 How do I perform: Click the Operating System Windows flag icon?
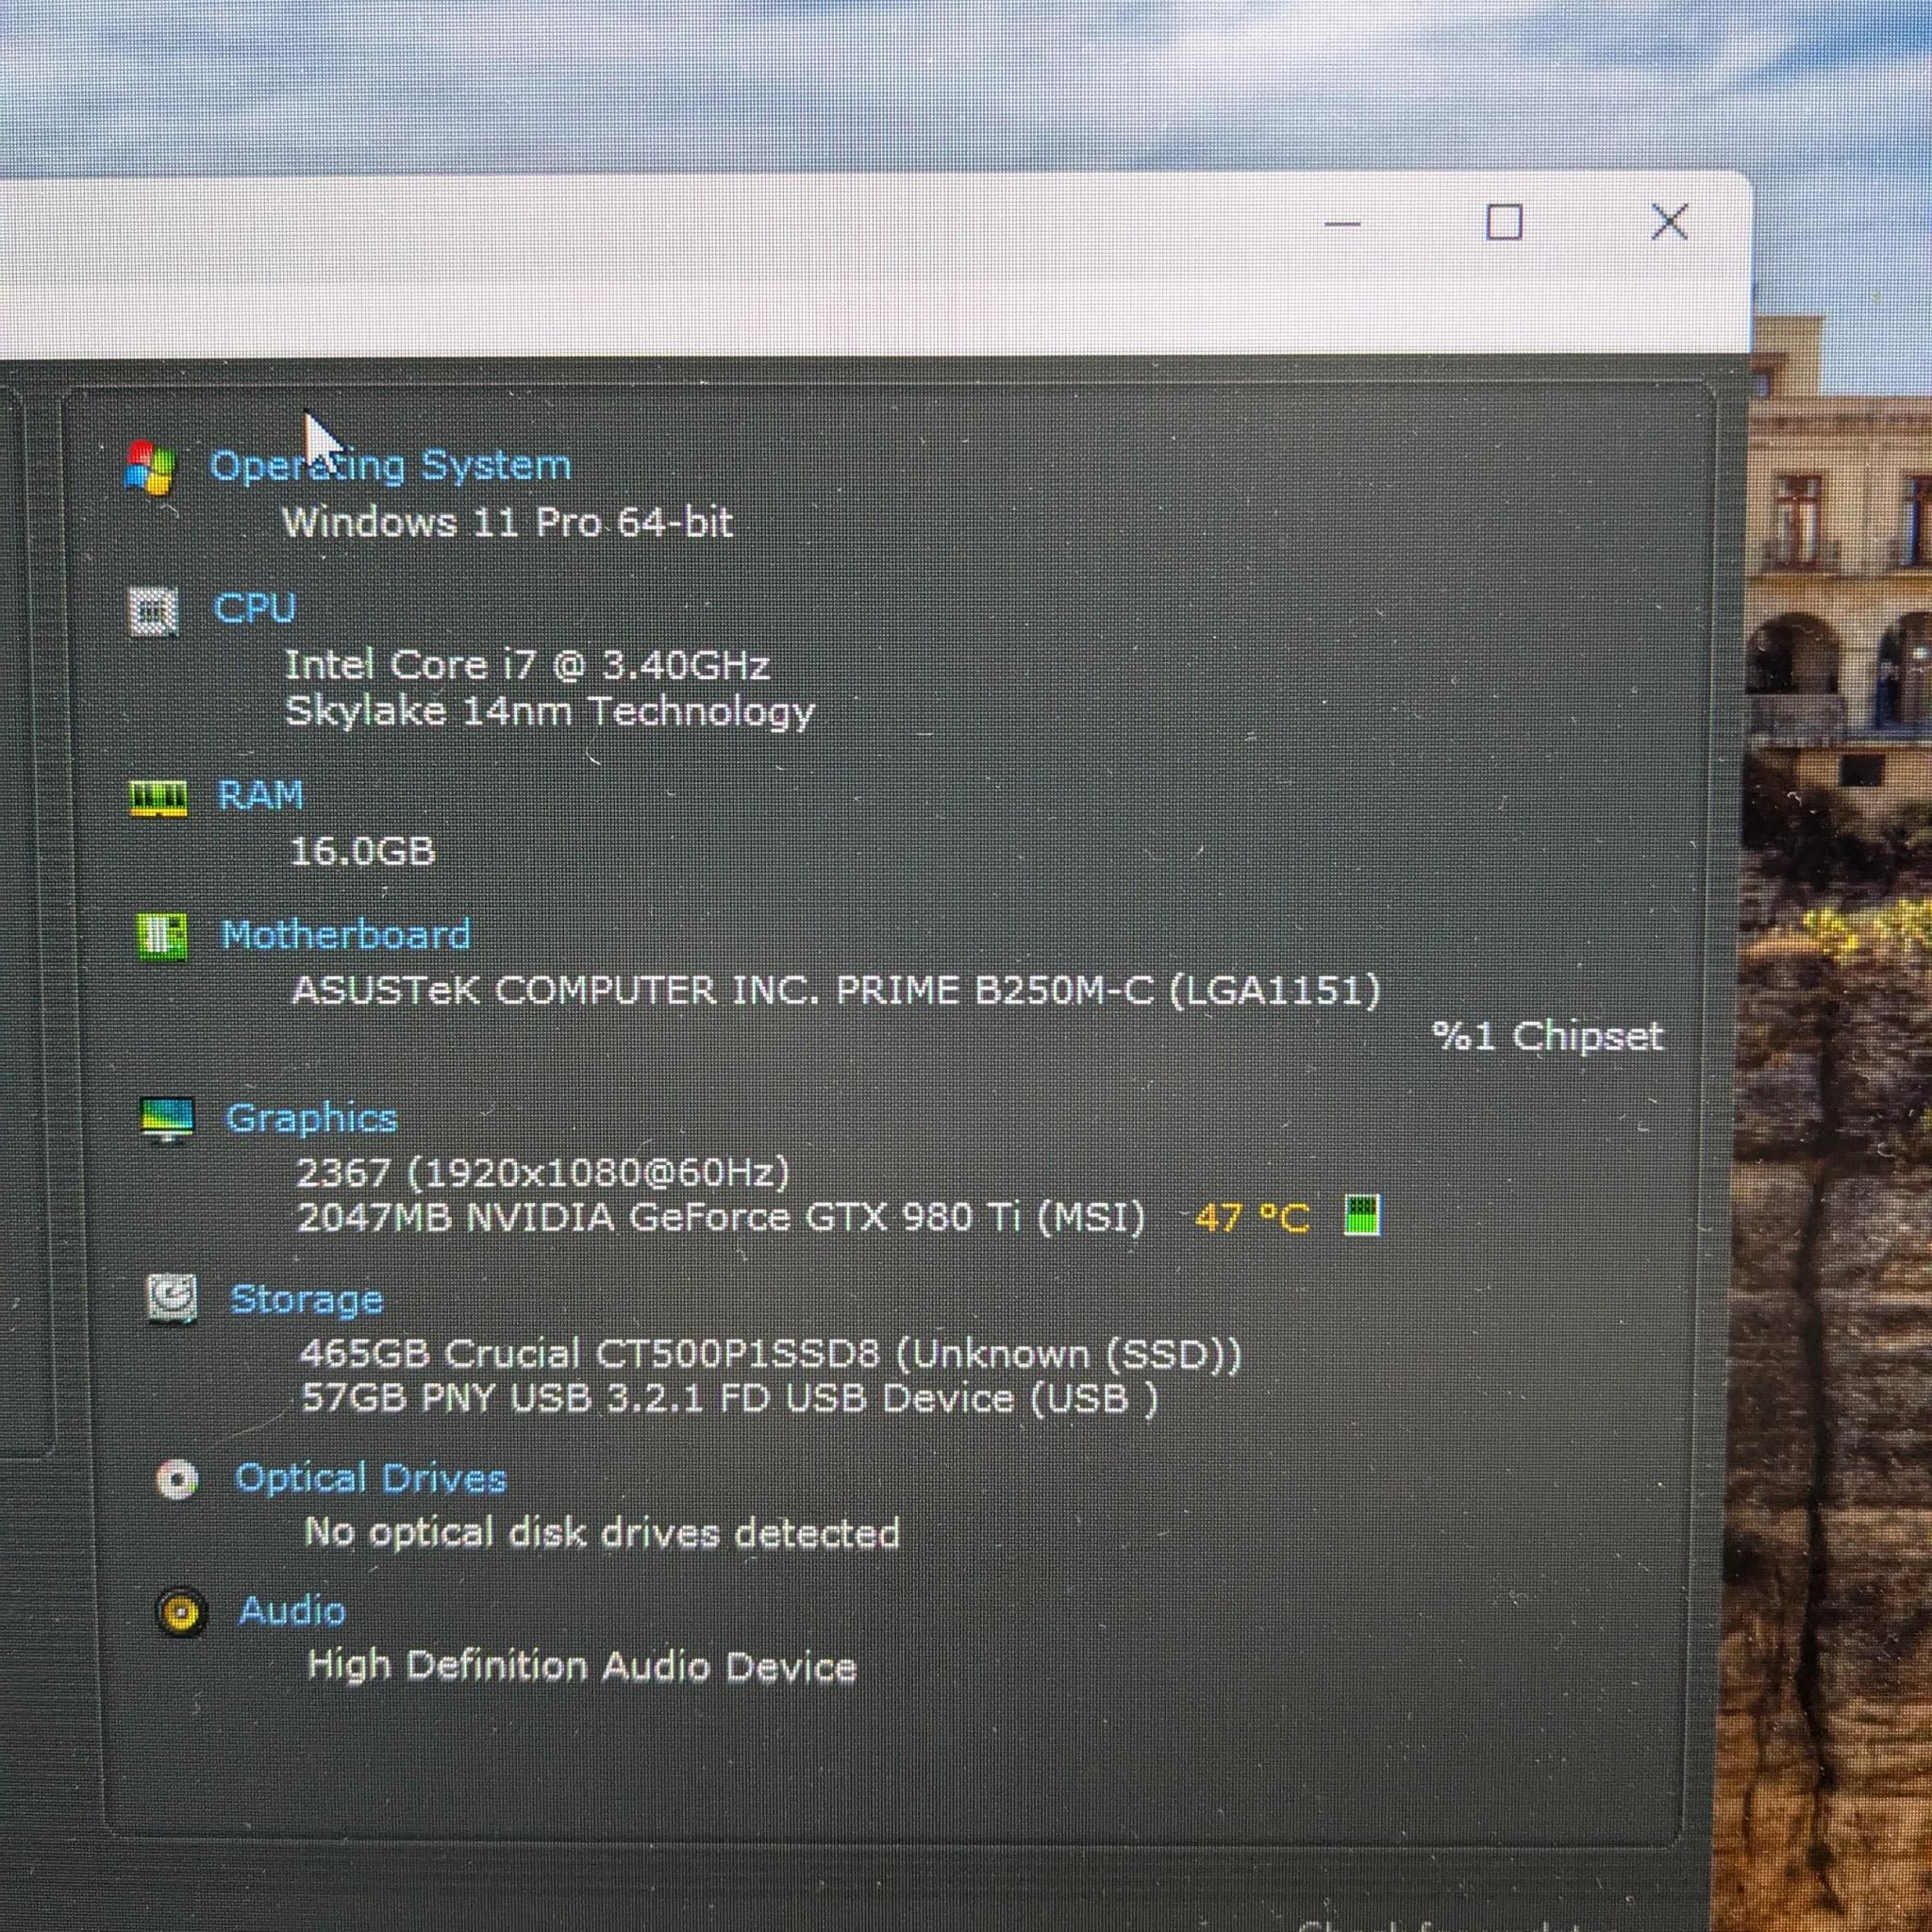(151, 467)
